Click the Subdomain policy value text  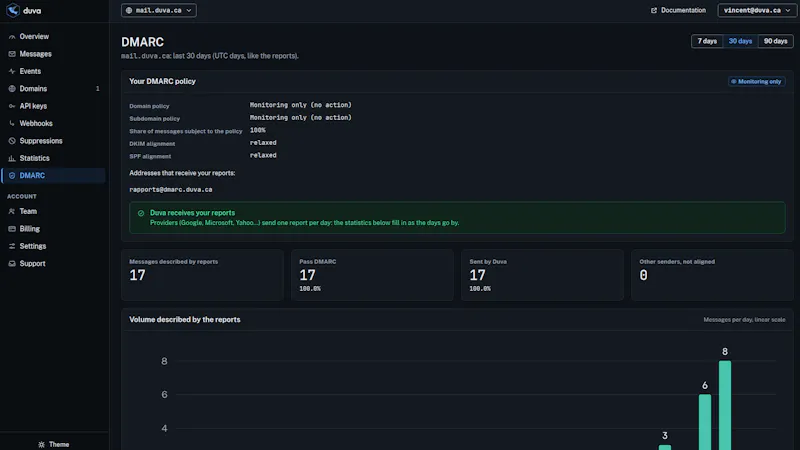(301, 117)
